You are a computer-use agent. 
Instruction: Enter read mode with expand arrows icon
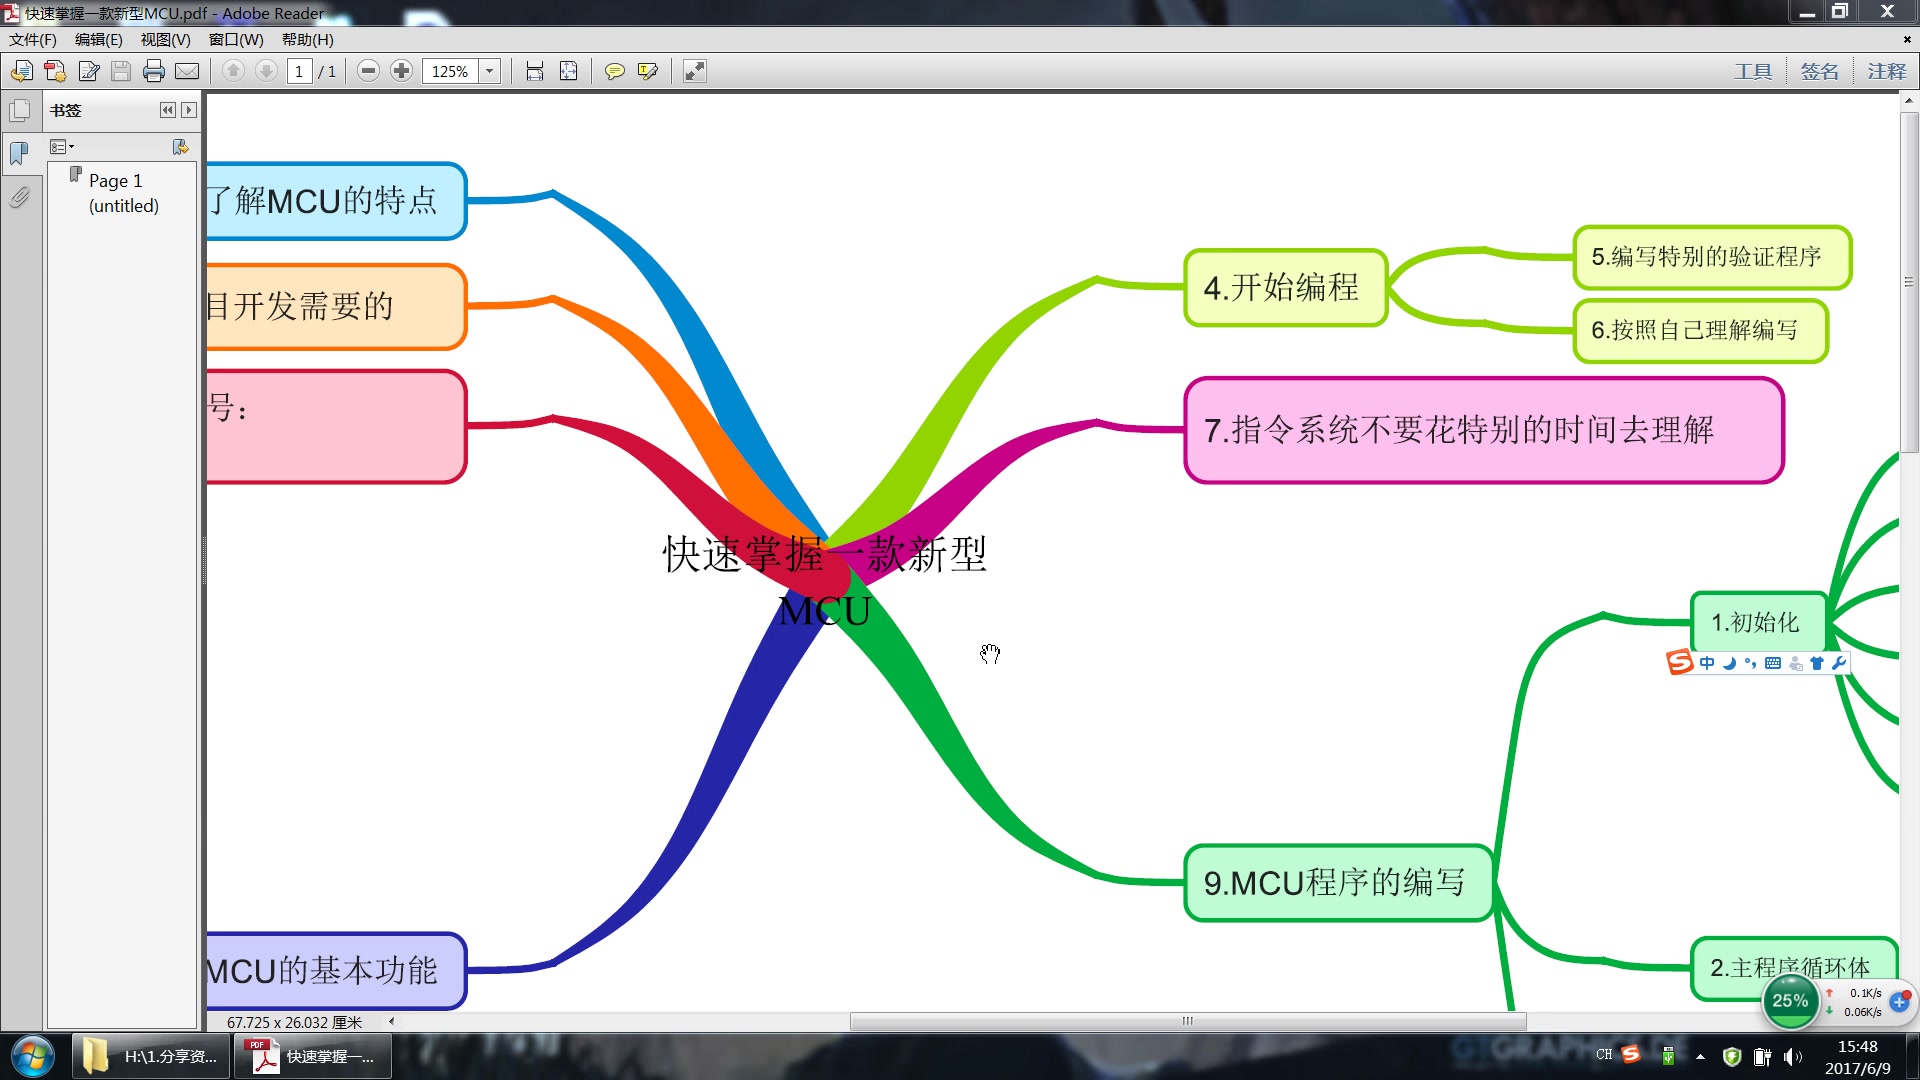coord(694,71)
